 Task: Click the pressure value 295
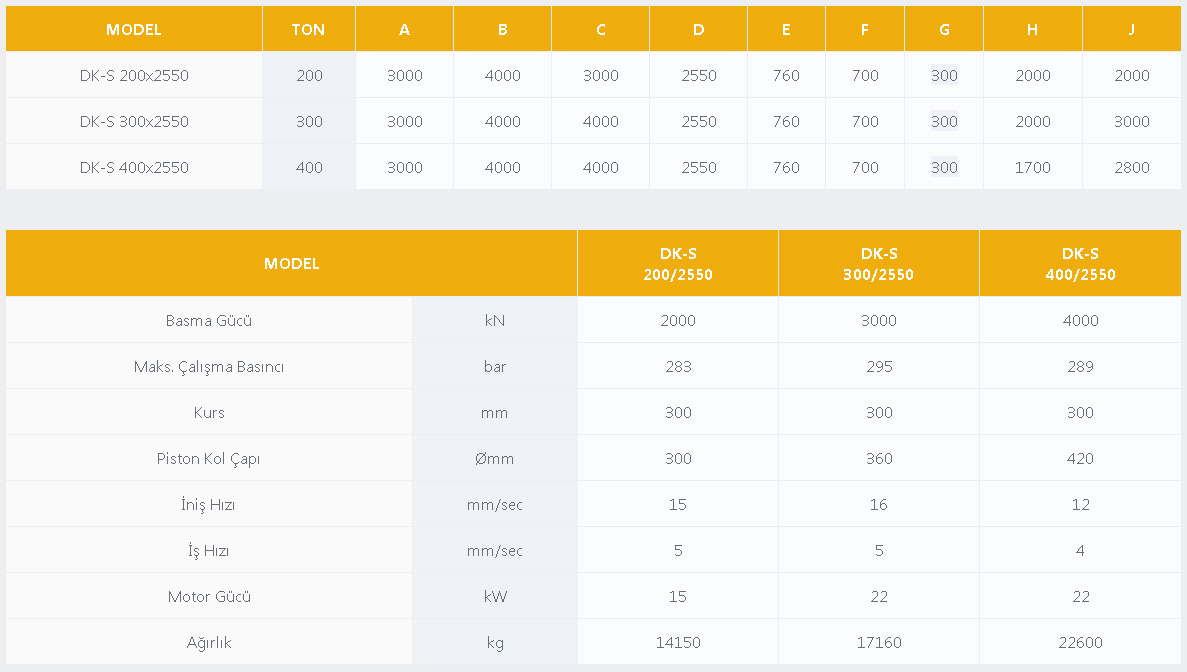[x=879, y=367]
